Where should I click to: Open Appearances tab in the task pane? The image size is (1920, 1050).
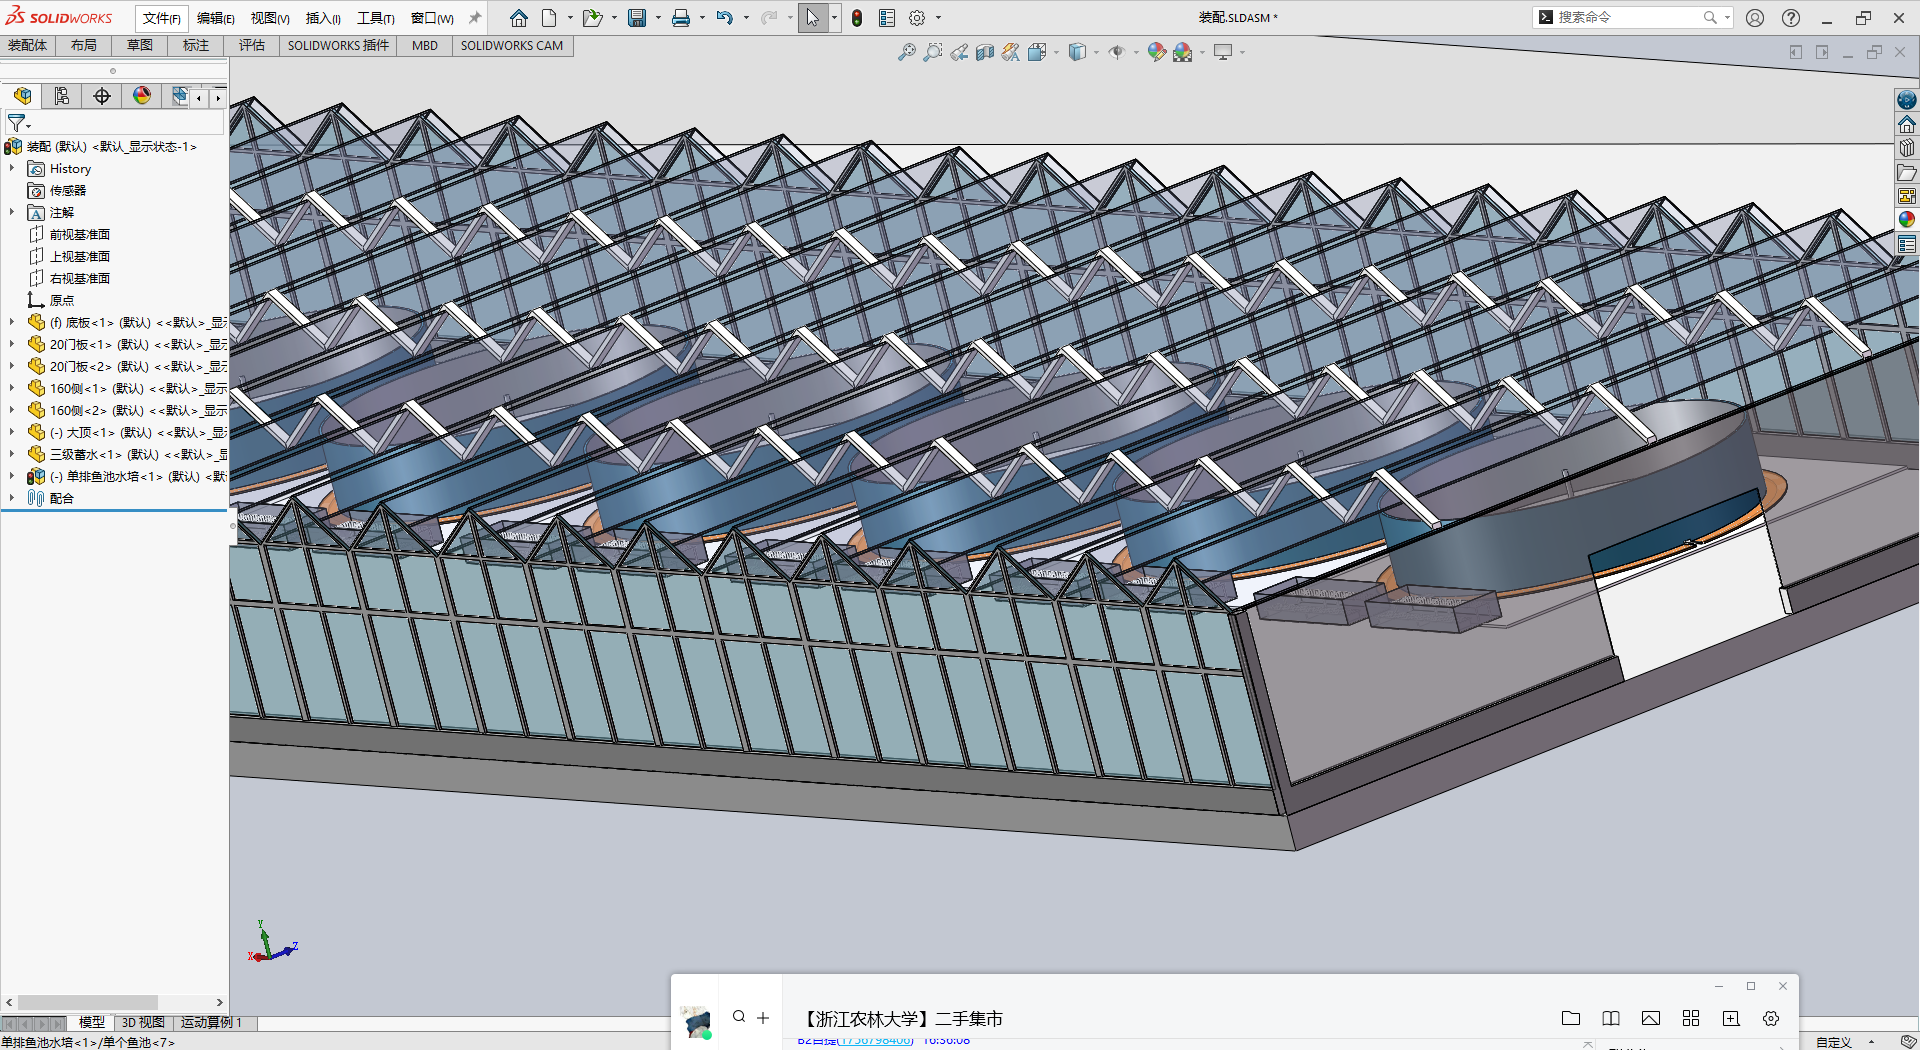coord(1907,220)
